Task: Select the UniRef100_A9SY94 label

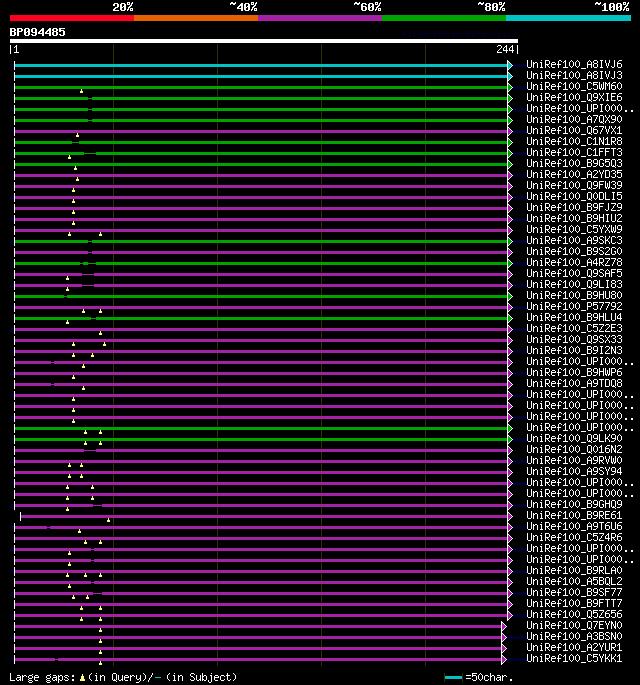Action: click(574, 471)
